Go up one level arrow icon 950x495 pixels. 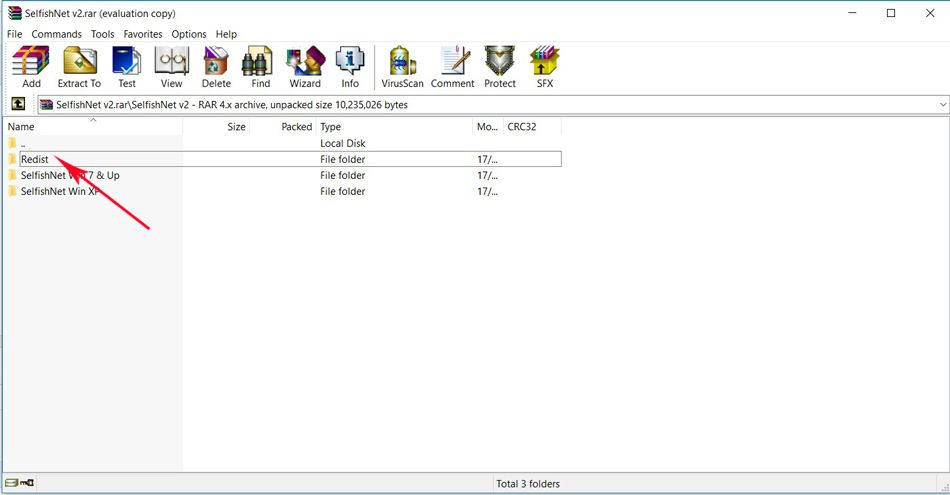(18, 104)
